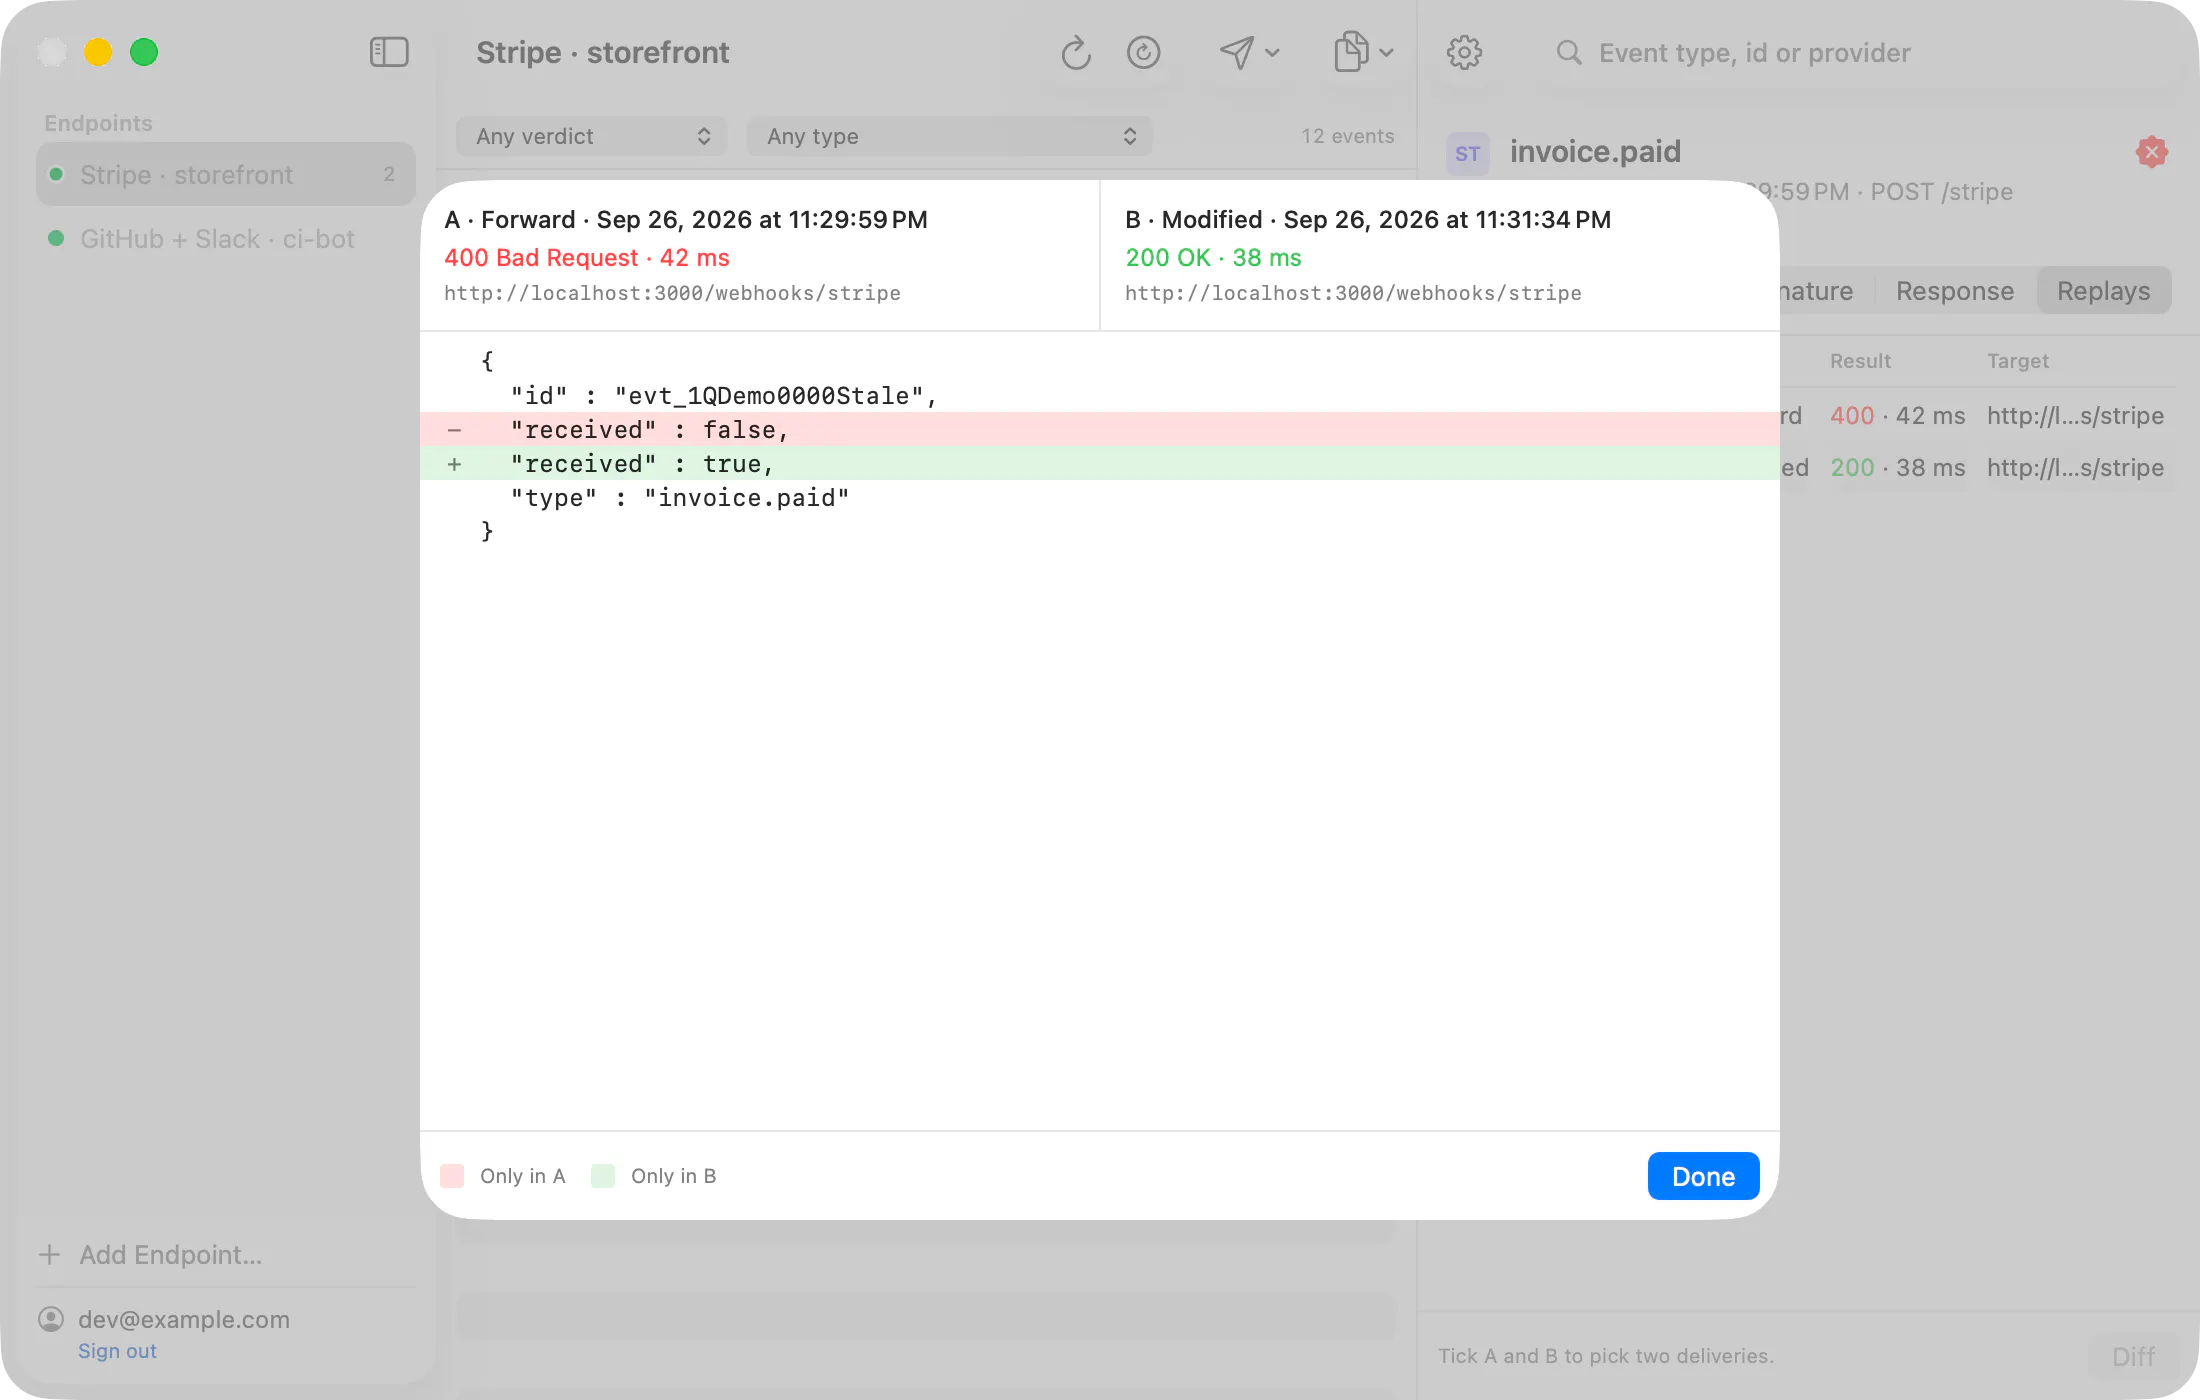Click the Add Endpoint plus icon

tap(49, 1254)
